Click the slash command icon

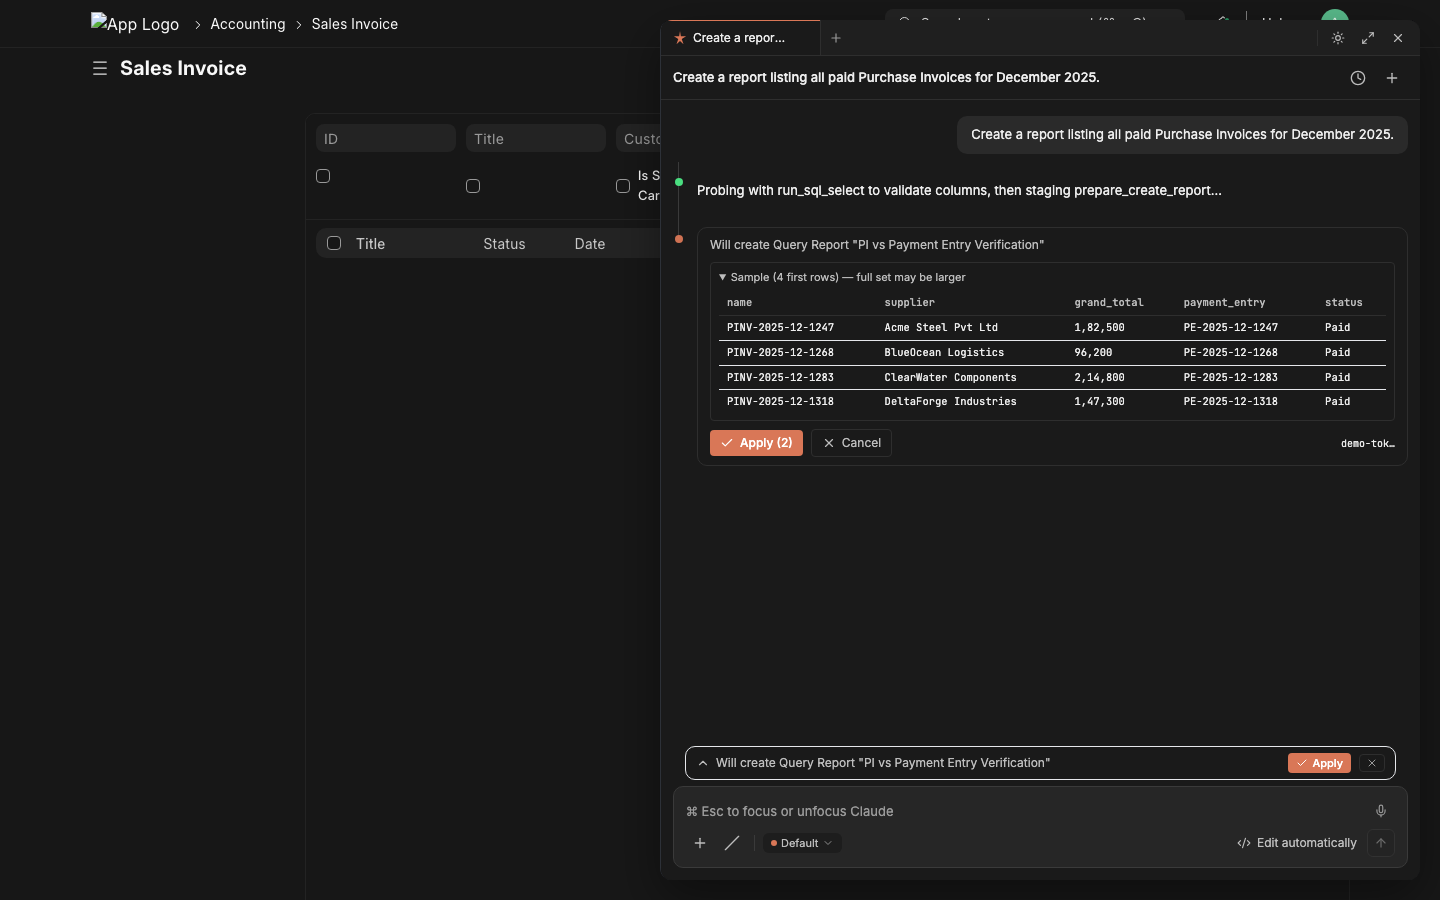point(732,843)
